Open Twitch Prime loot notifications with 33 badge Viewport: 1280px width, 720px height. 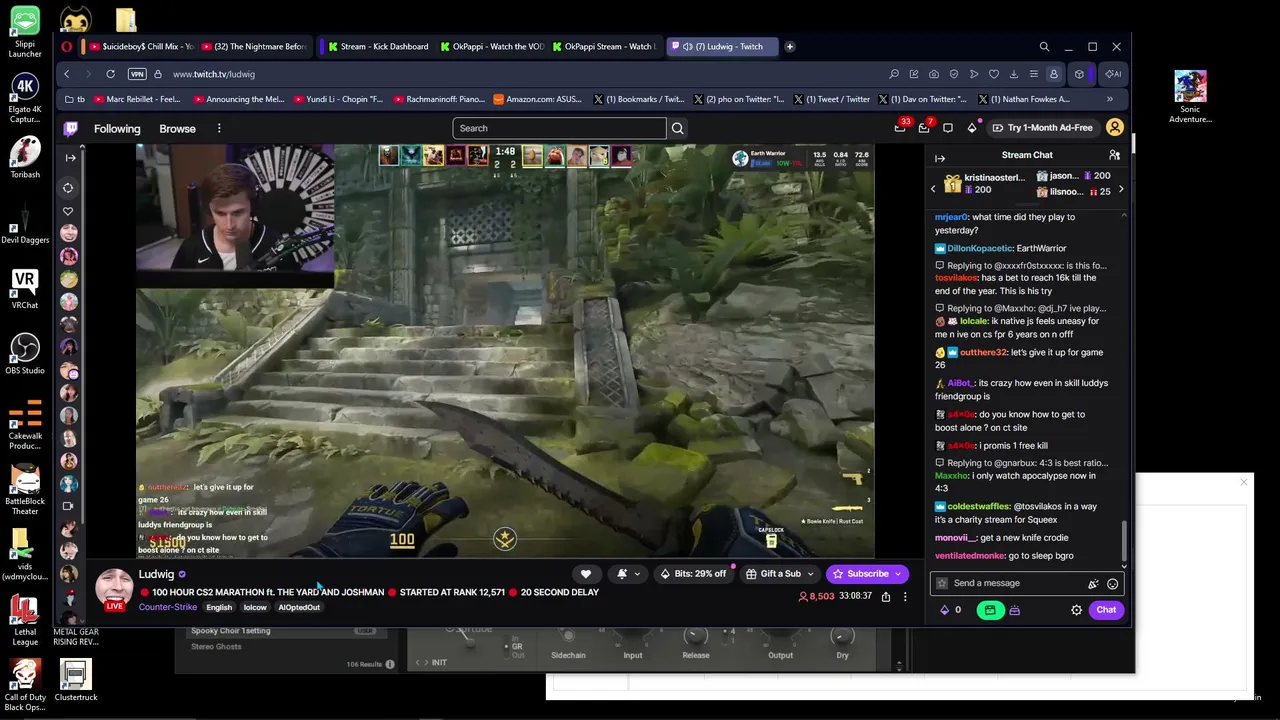[900, 128]
